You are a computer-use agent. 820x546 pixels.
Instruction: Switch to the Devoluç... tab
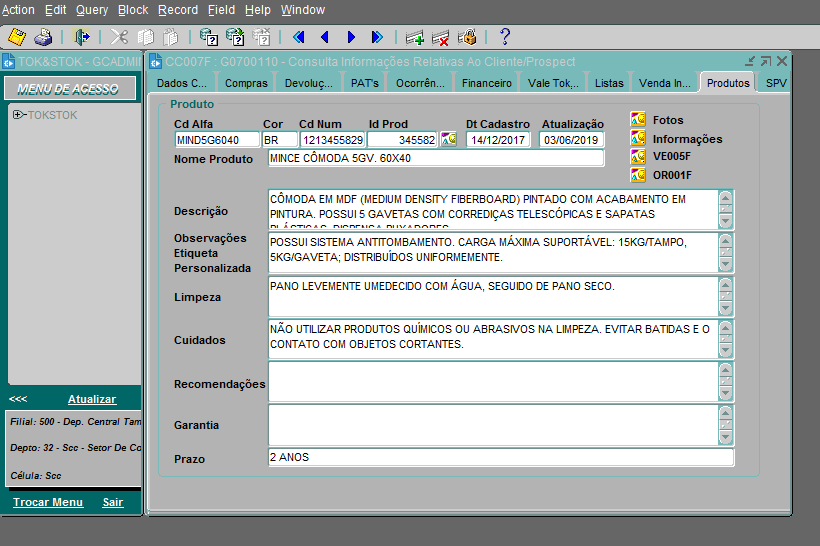(309, 83)
